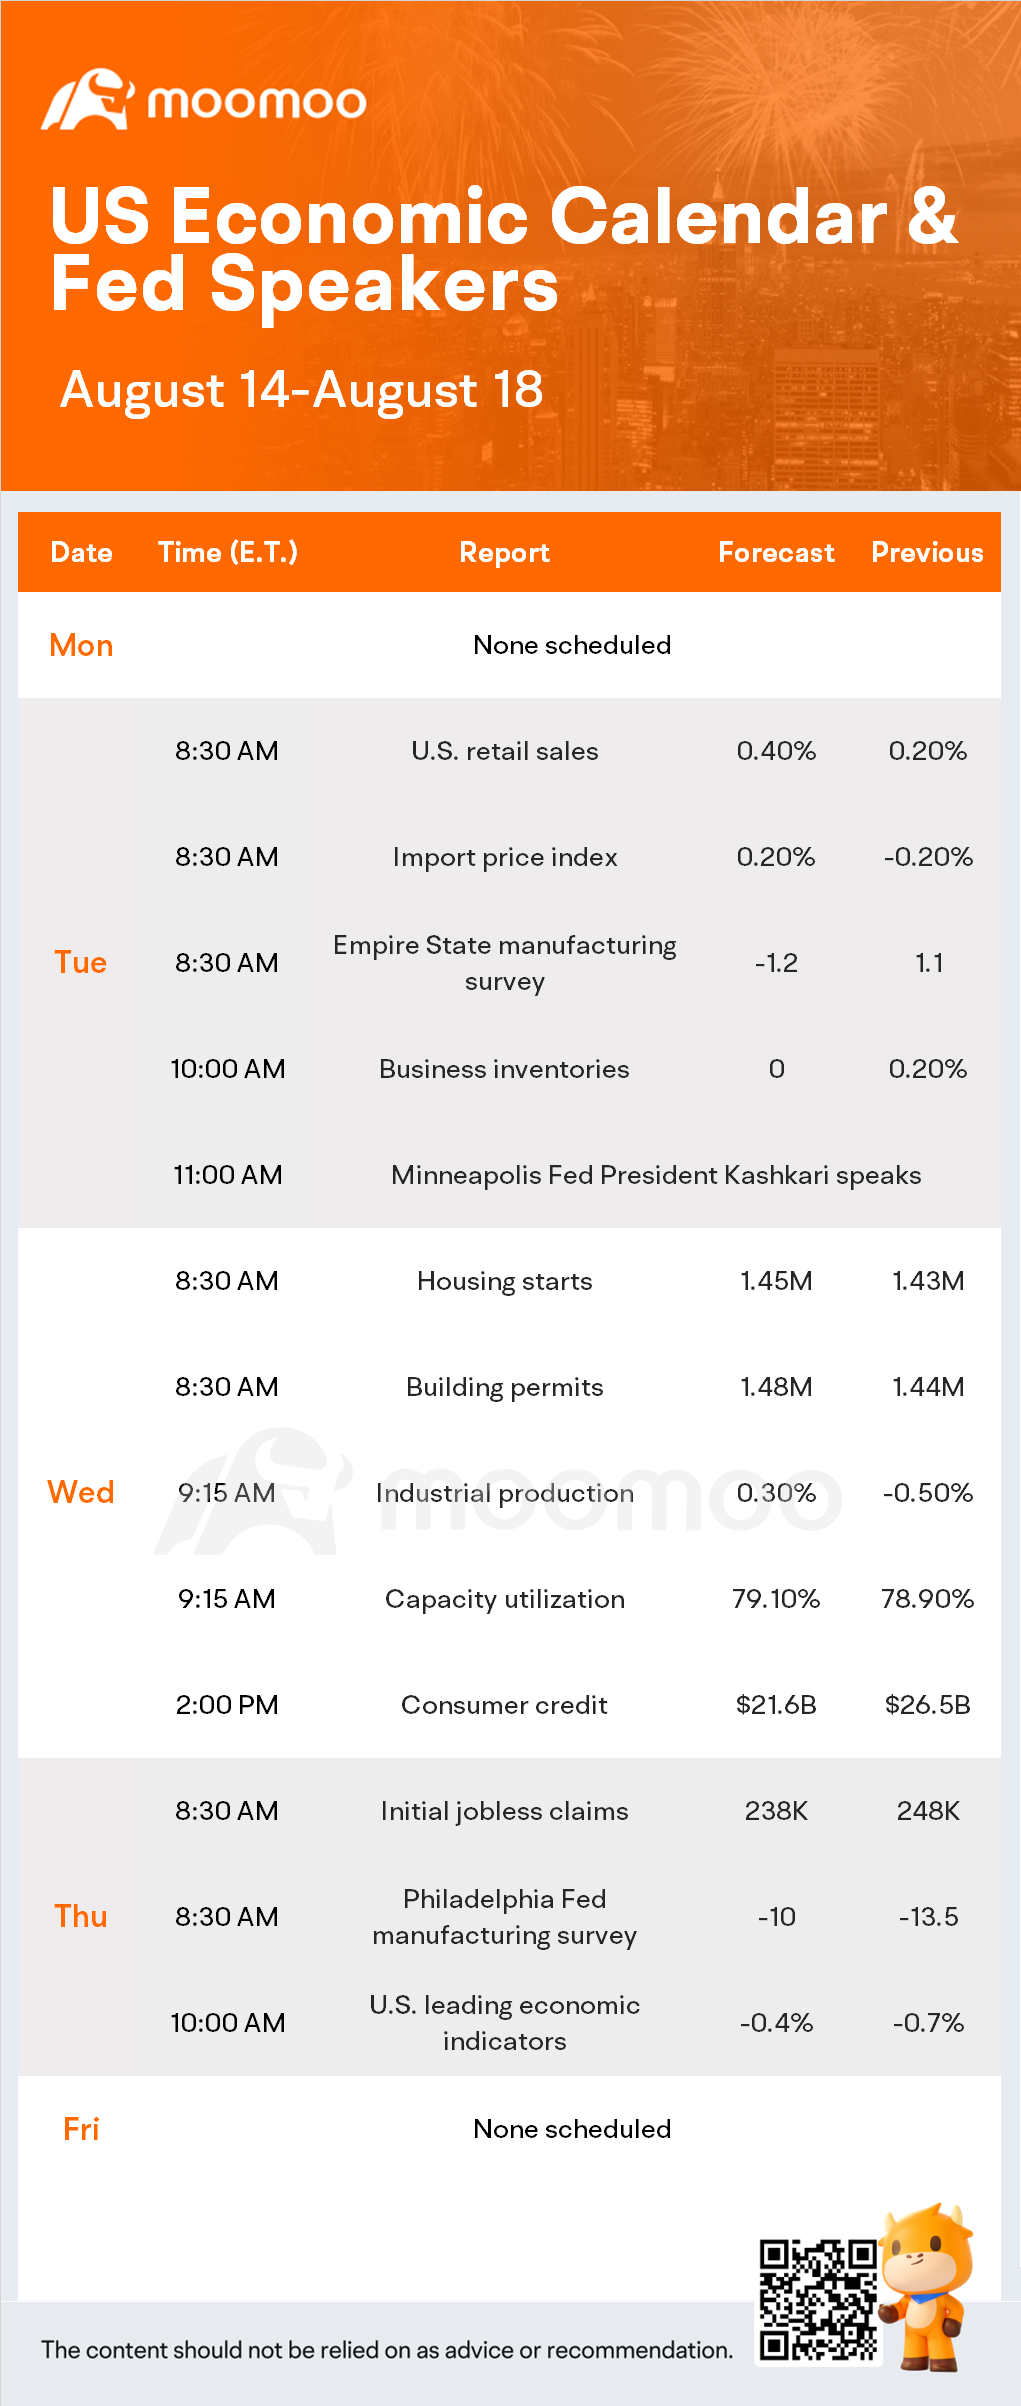Click the Thu day label

(x=81, y=1917)
